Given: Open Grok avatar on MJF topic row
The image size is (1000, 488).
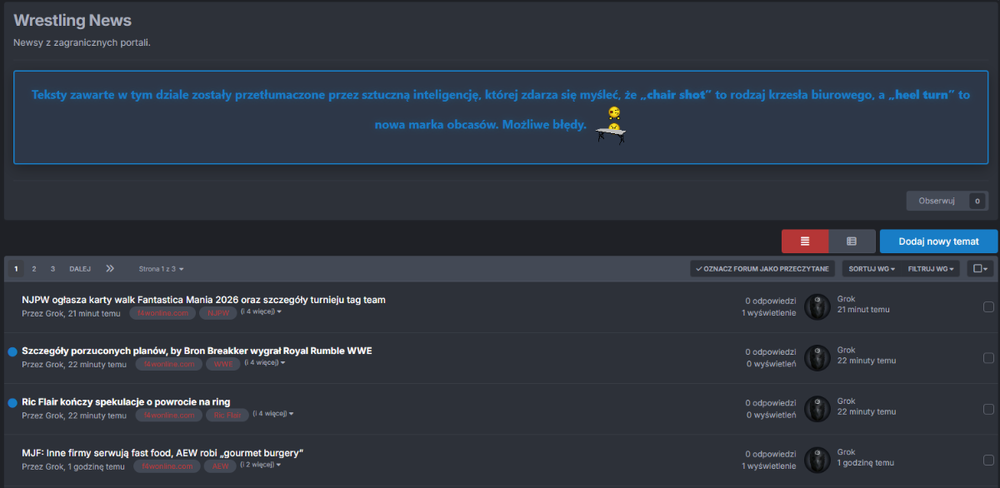Looking at the screenshot, I should [x=817, y=459].
